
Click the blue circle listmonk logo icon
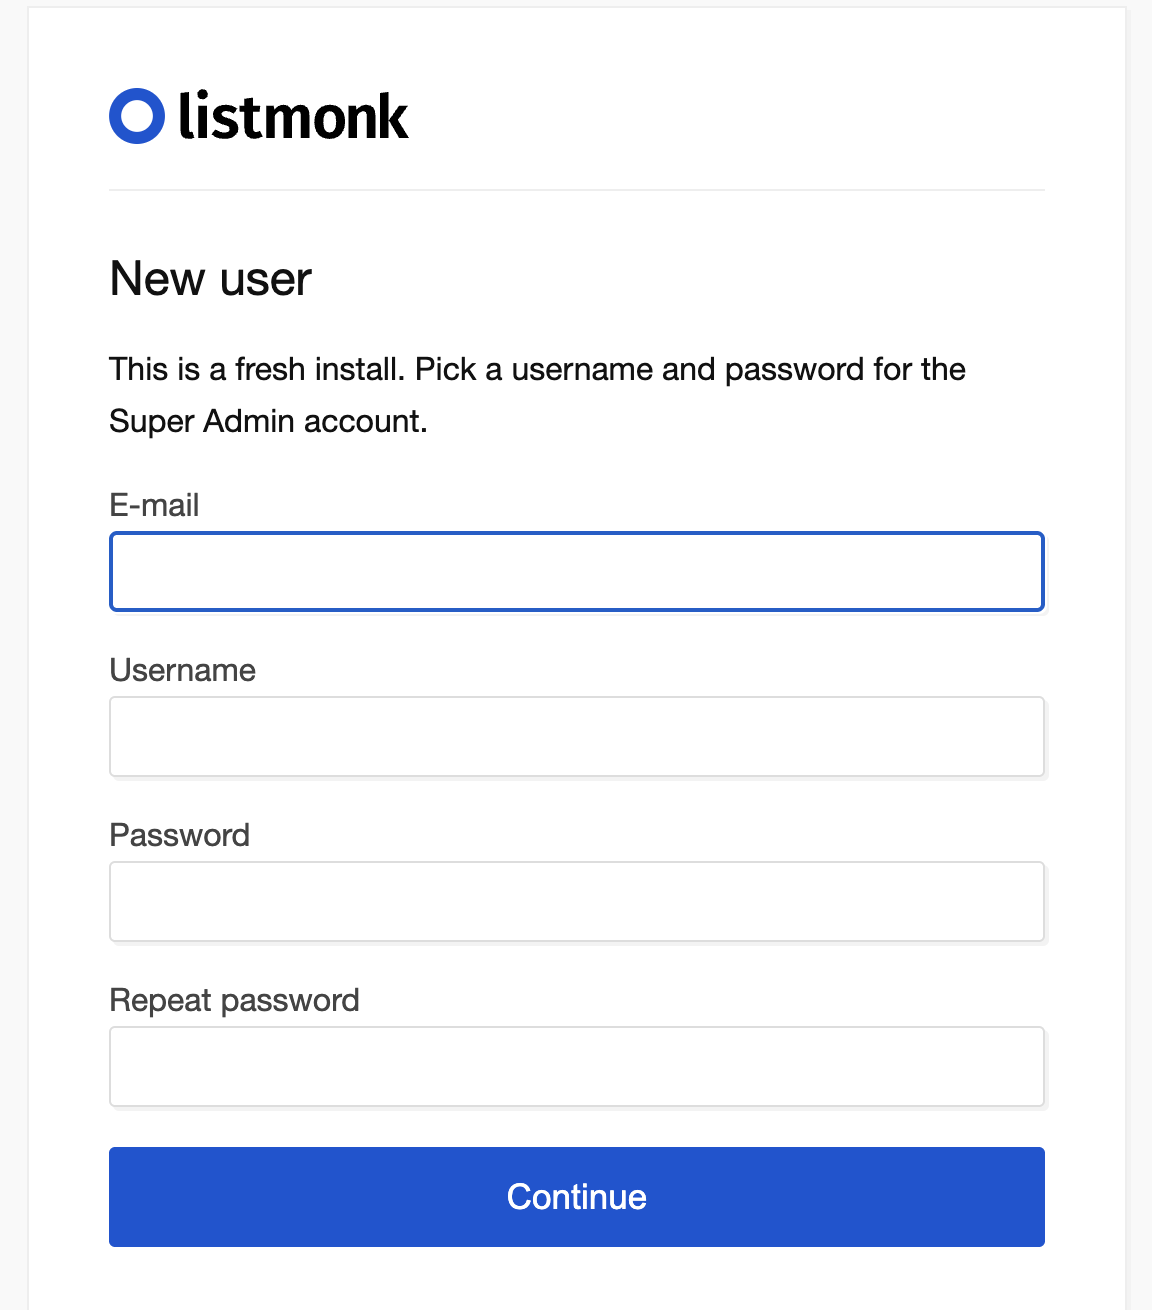137,116
